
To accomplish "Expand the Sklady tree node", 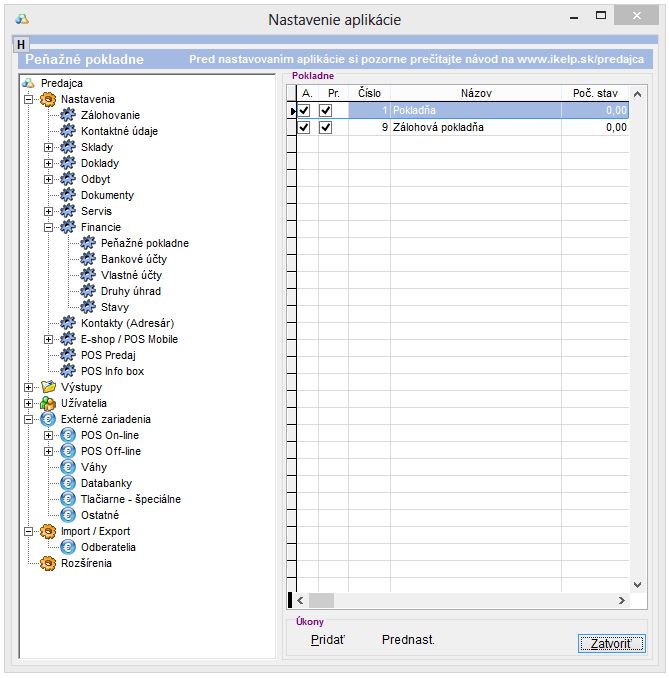I will [x=48, y=147].
